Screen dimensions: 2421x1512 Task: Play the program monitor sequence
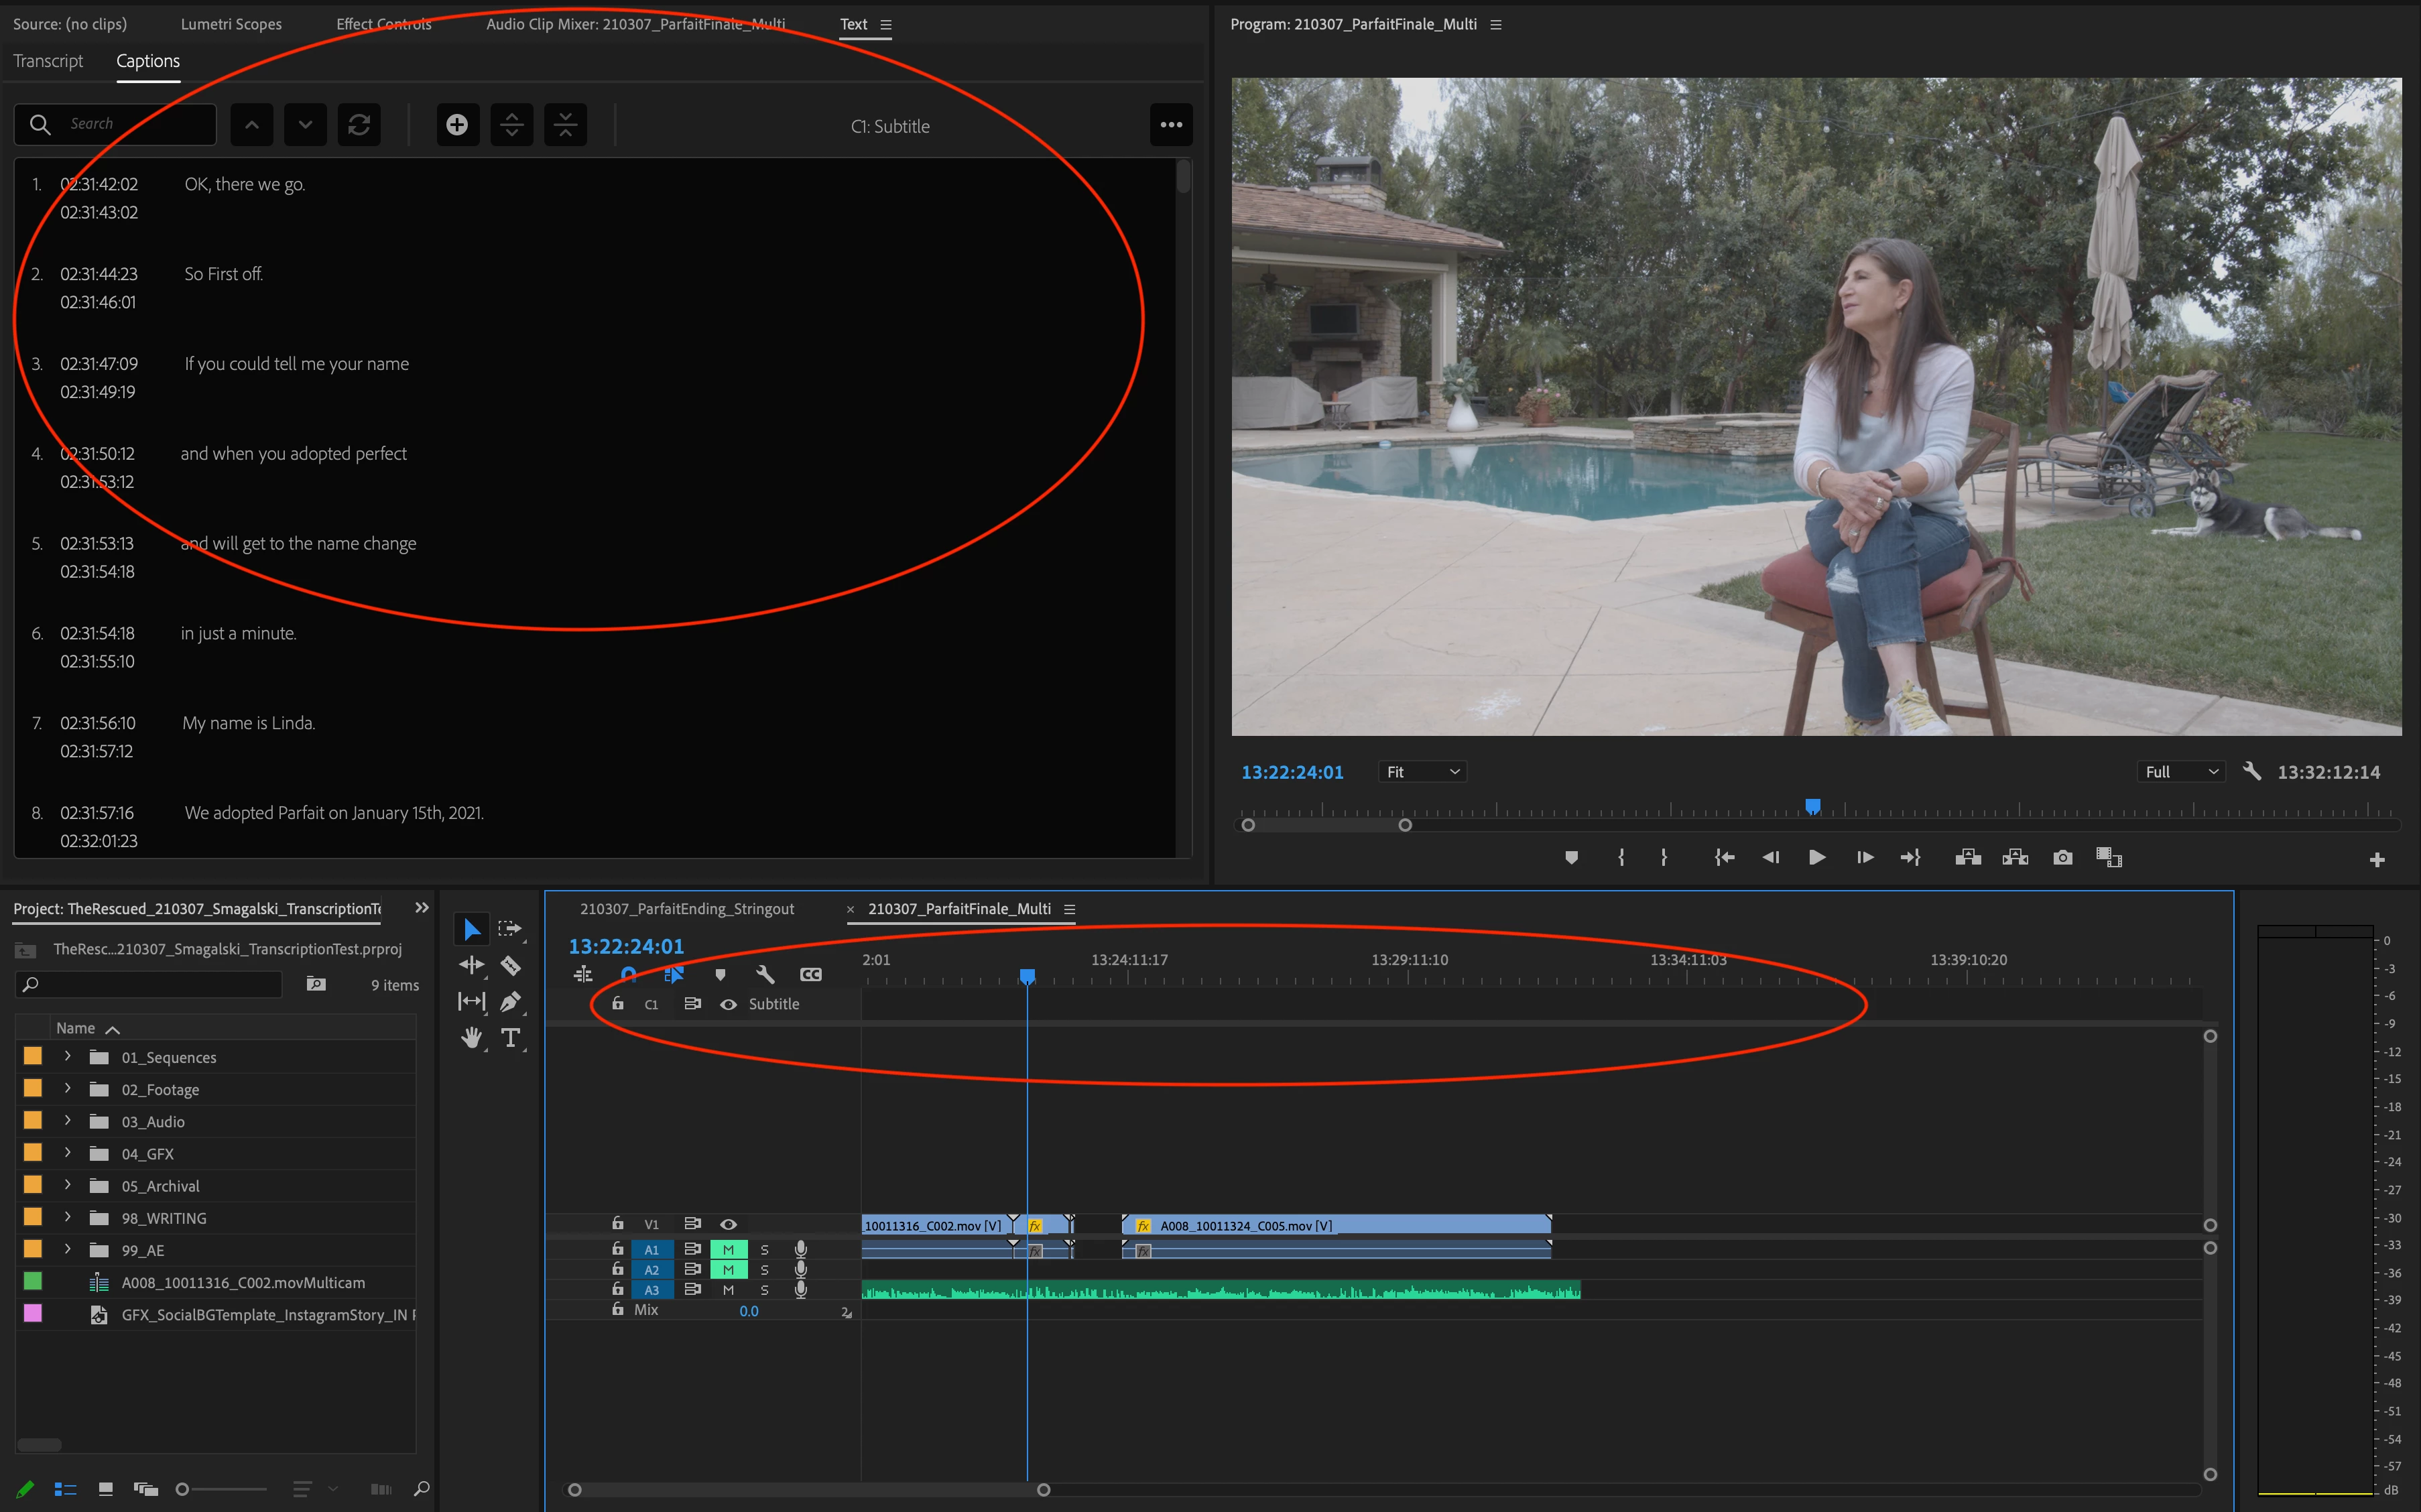click(1817, 858)
